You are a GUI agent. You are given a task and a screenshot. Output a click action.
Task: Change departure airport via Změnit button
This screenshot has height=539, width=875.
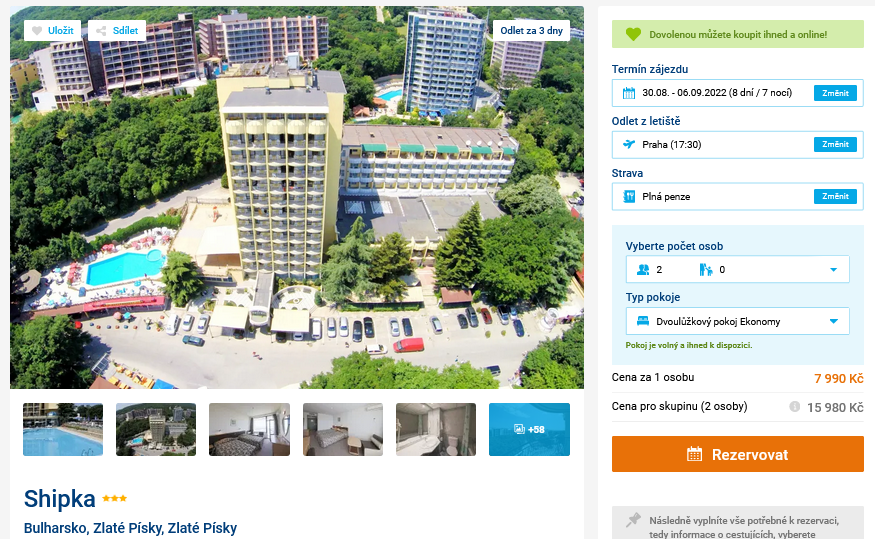pos(835,145)
